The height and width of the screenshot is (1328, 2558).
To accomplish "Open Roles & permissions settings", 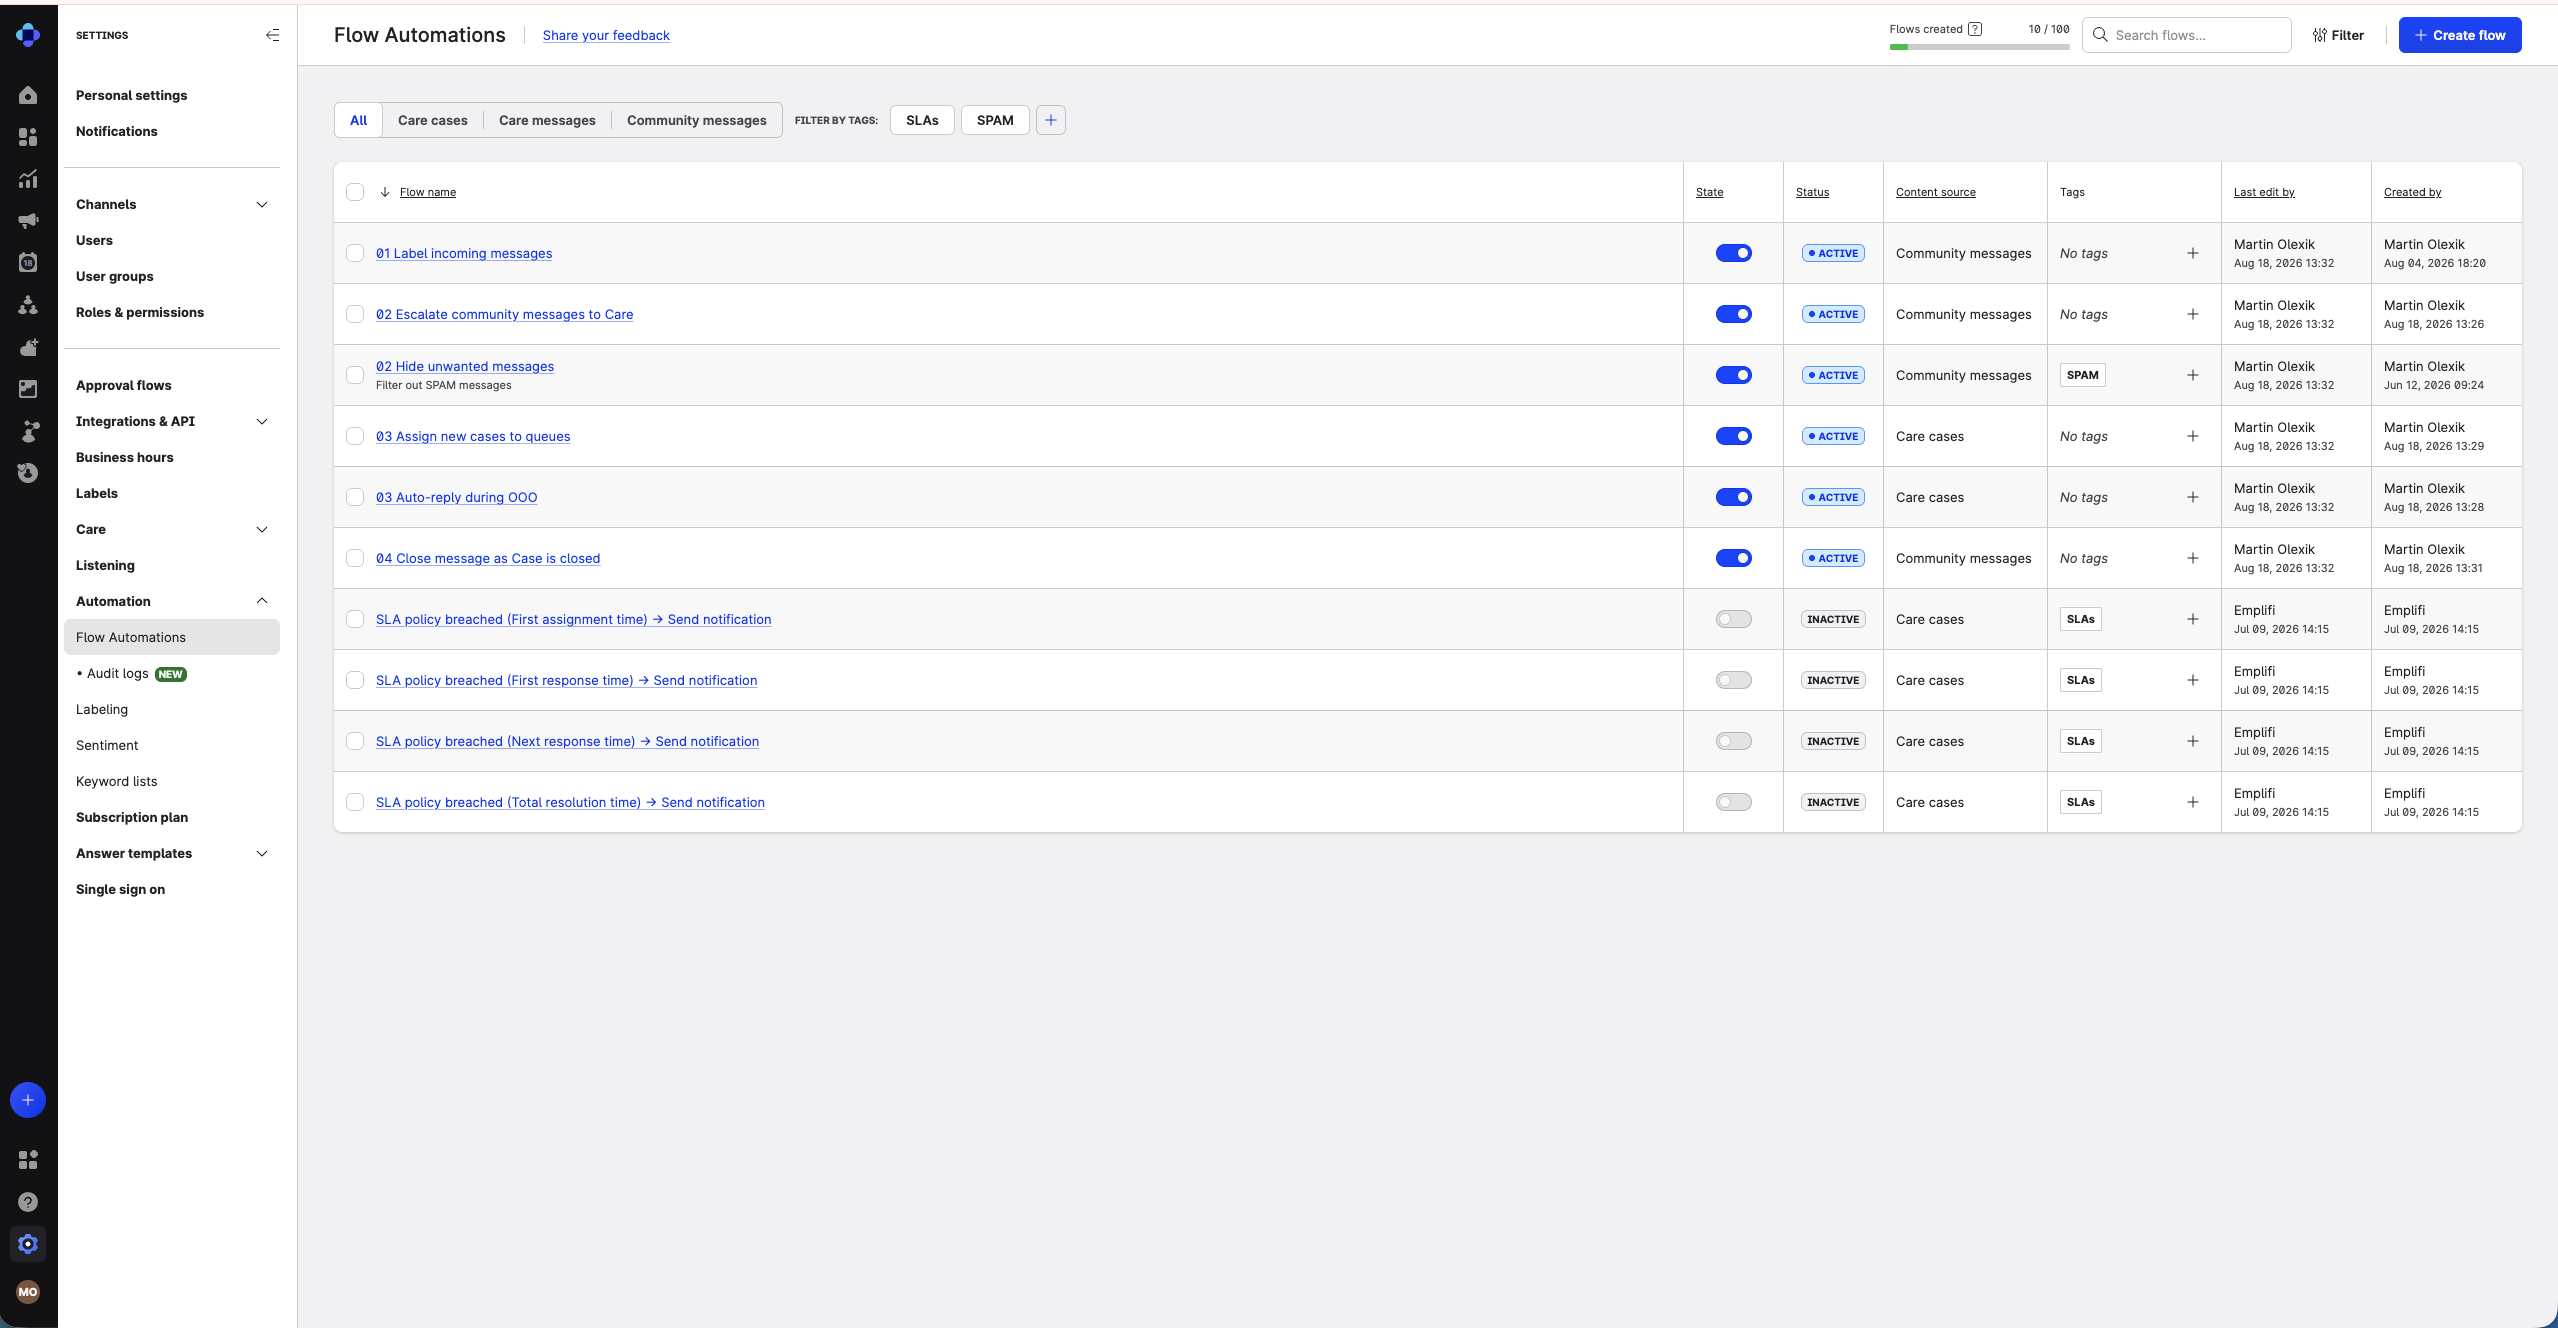I will tap(140, 312).
